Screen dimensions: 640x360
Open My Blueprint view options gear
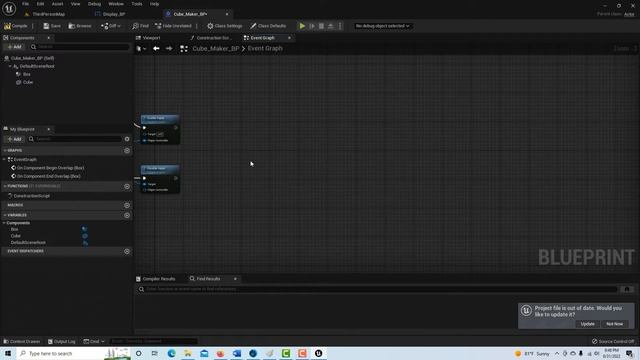127,139
